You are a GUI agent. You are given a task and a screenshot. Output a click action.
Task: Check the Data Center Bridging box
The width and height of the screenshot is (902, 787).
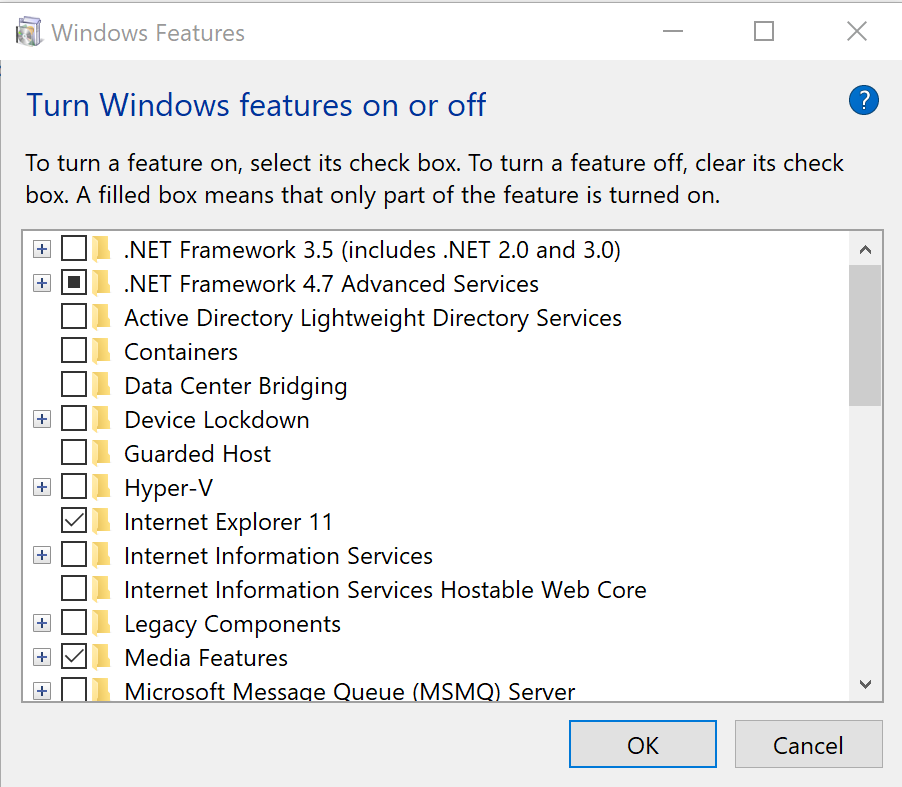(74, 384)
